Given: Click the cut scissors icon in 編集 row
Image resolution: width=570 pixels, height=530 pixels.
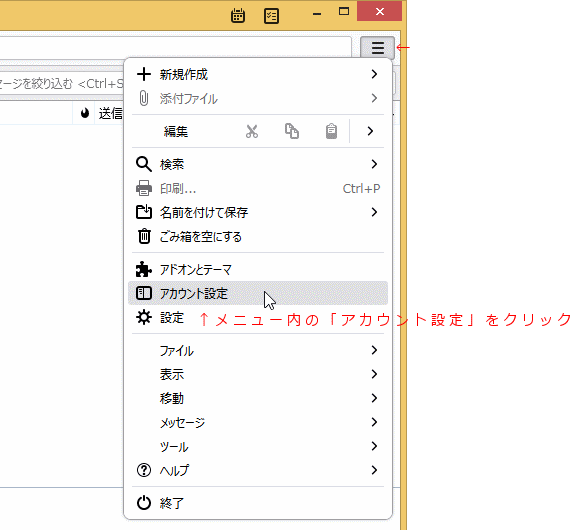Looking at the screenshot, I should (x=252, y=131).
